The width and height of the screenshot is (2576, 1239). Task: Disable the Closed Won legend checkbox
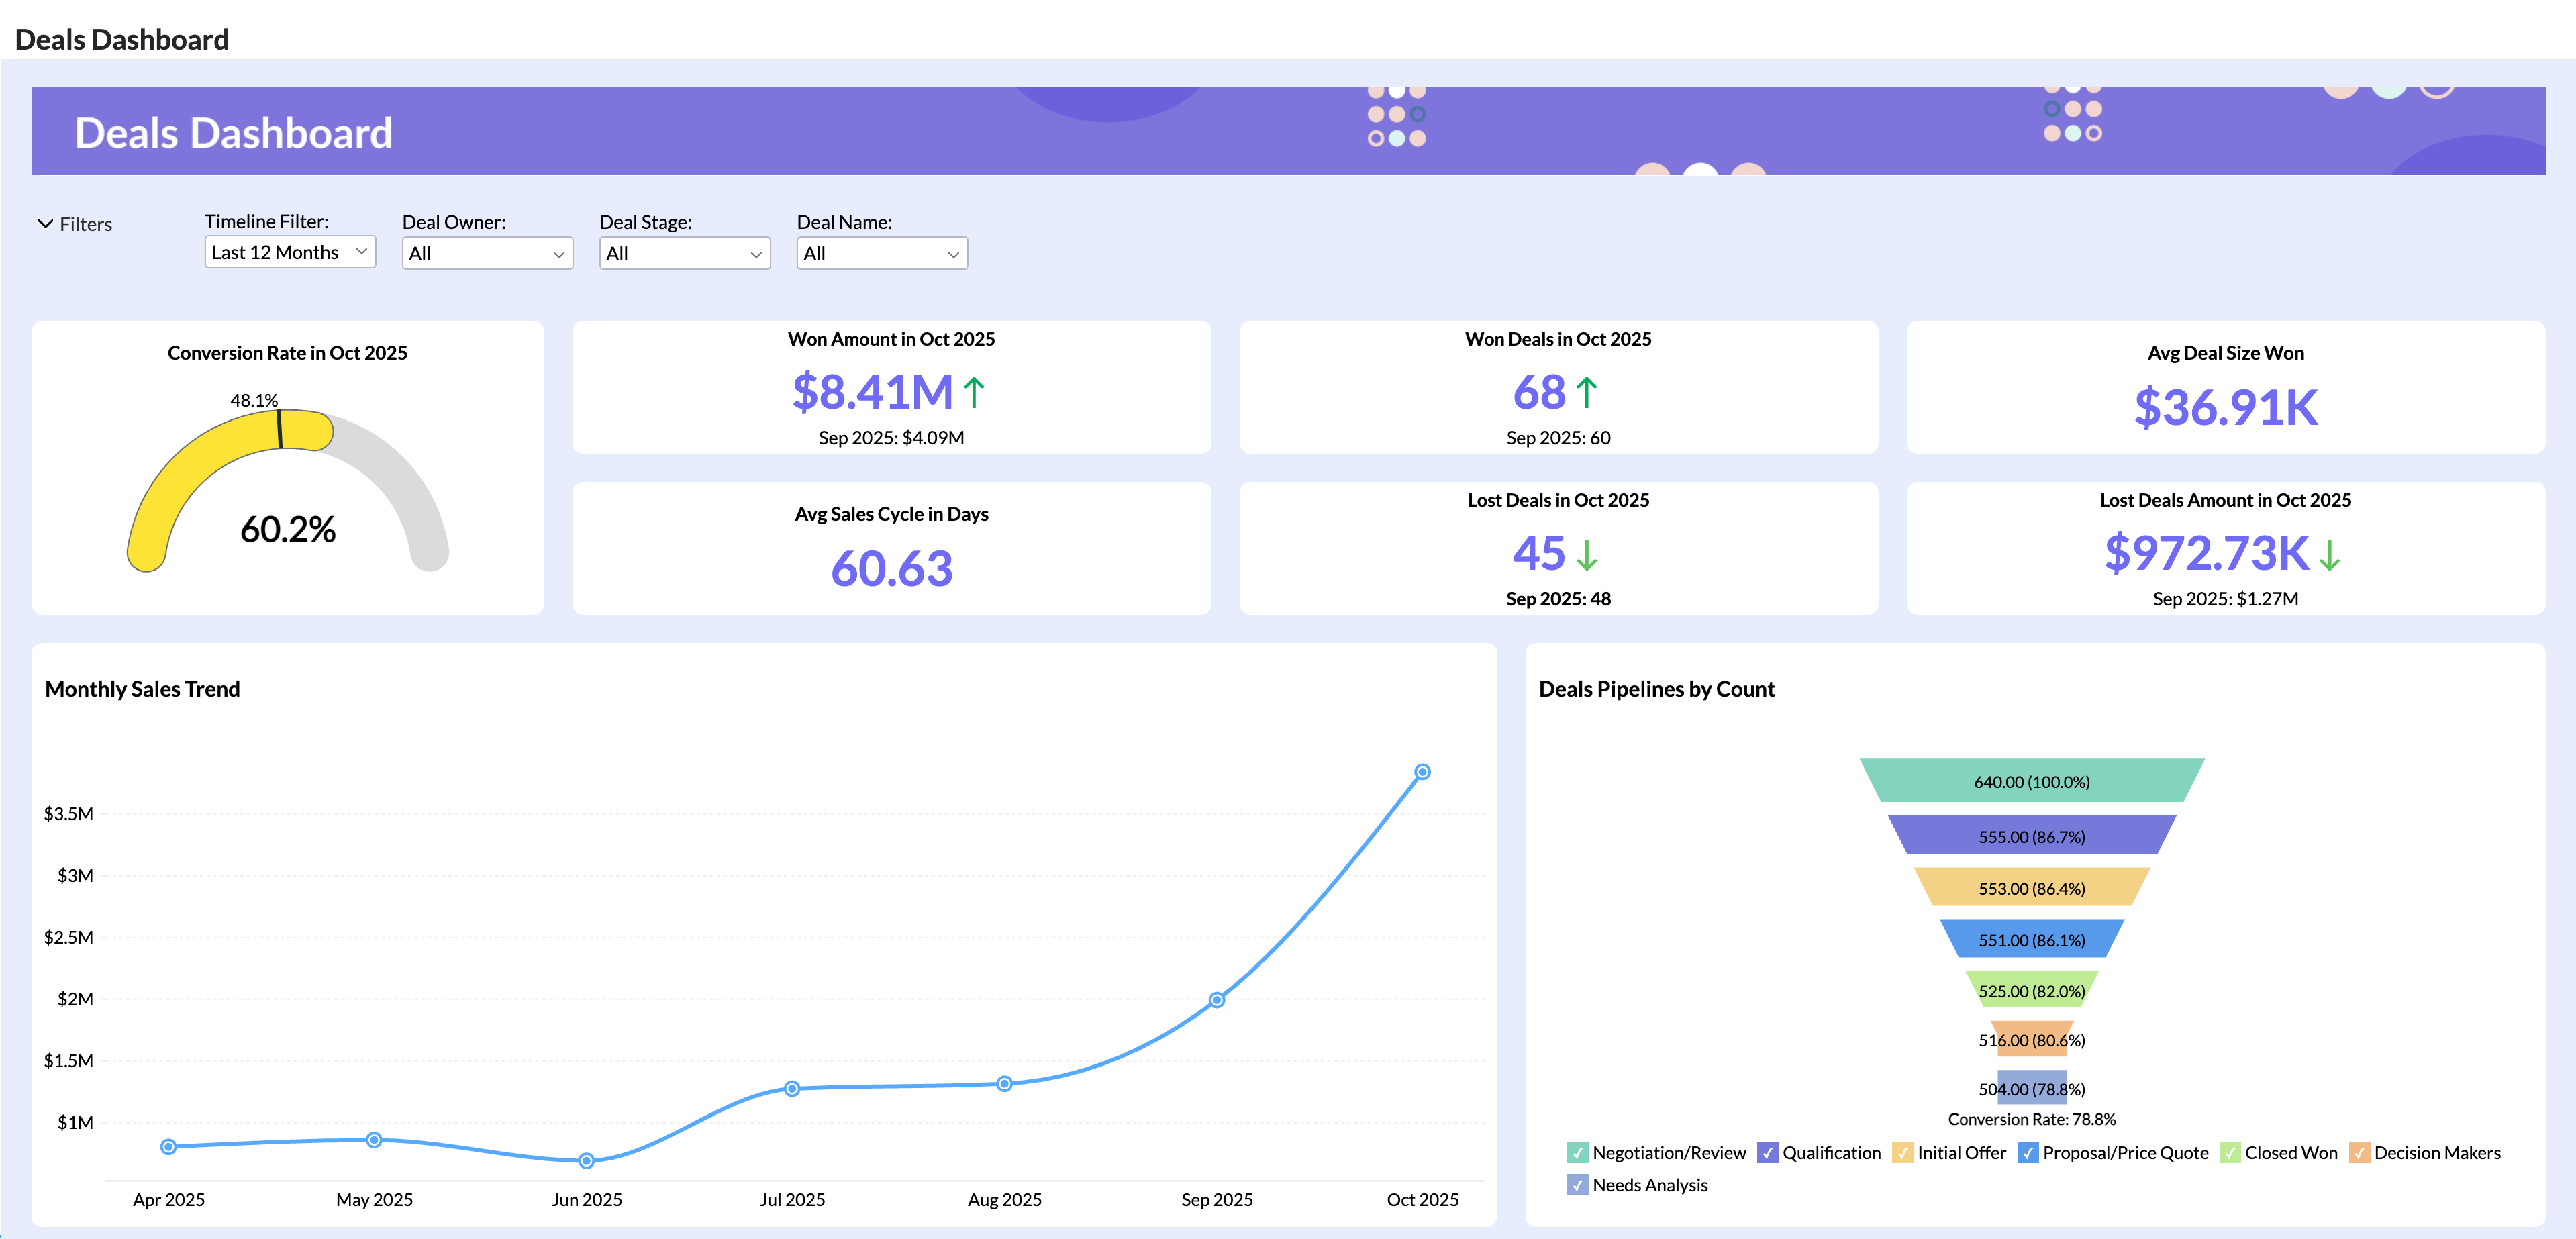point(2230,1152)
